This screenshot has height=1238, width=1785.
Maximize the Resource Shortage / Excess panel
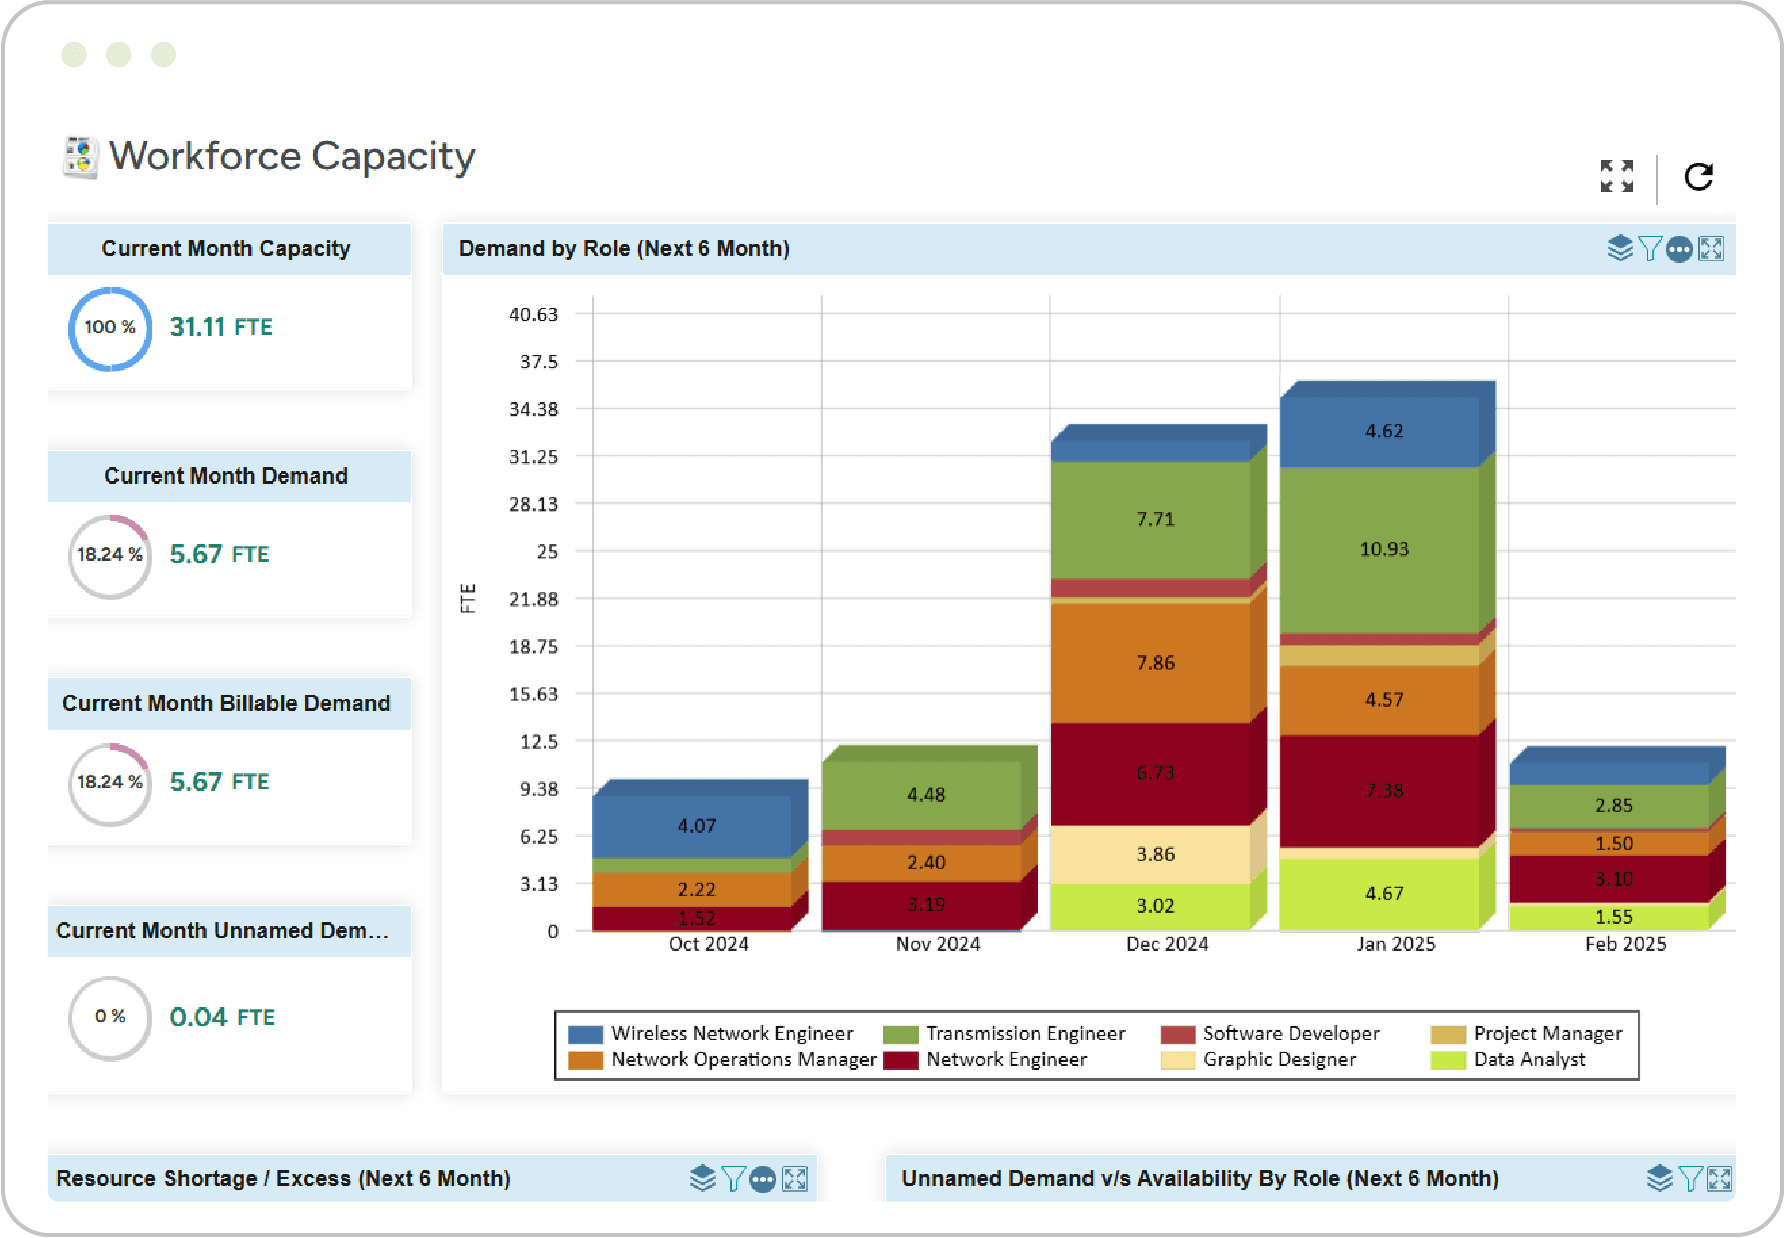tap(795, 1179)
